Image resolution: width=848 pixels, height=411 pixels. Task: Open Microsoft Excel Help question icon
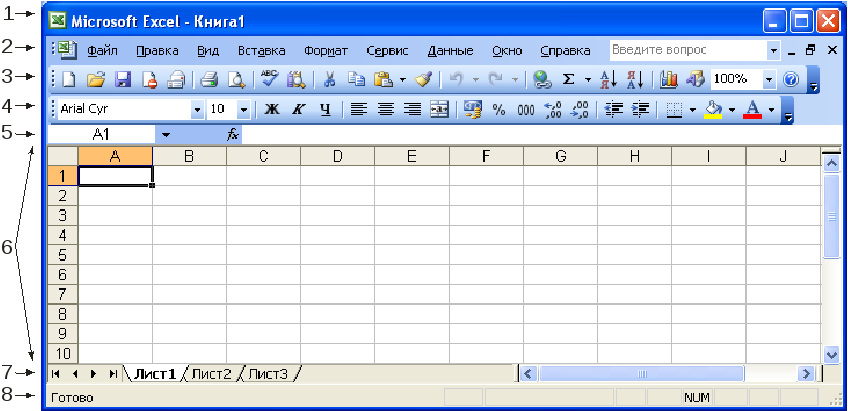click(791, 79)
